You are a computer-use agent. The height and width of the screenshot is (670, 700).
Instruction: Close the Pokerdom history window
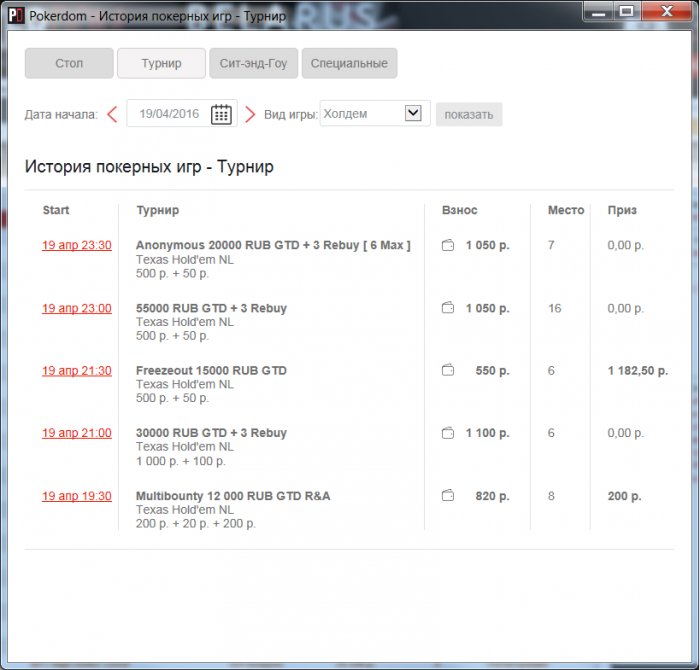tap(667, 11)
